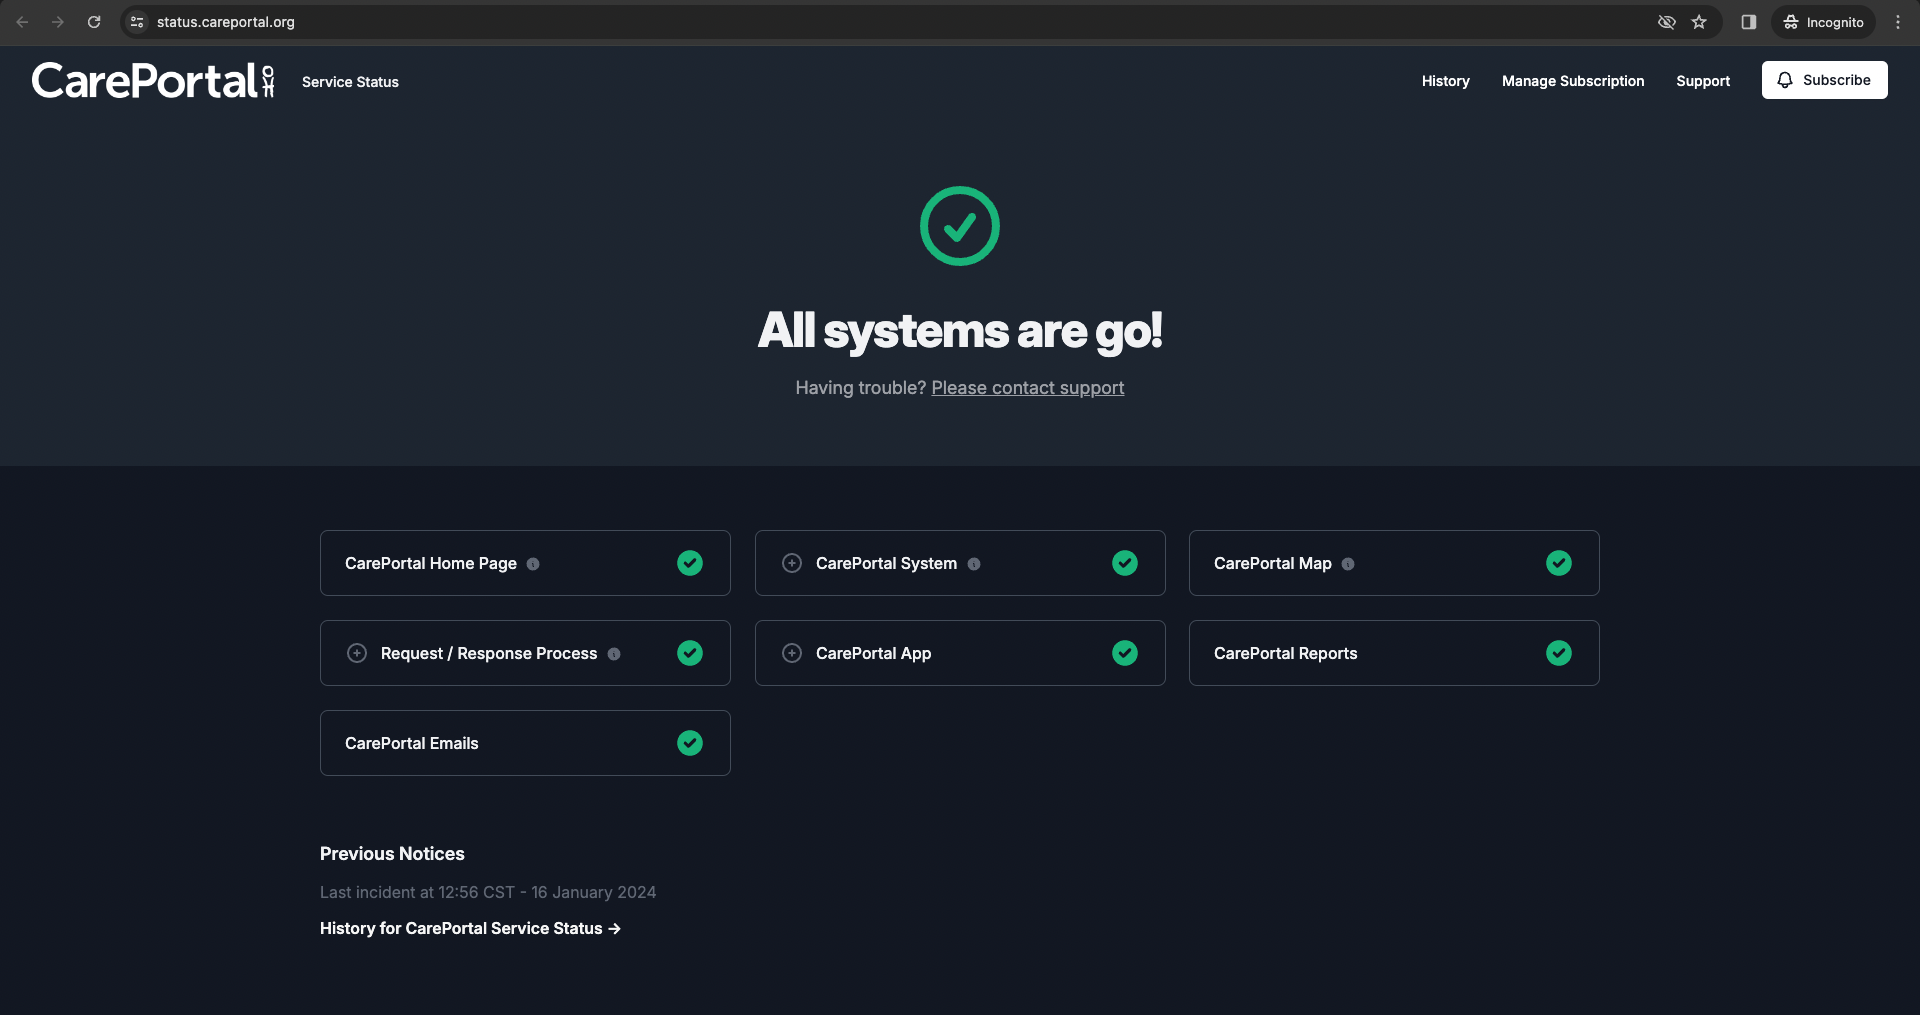1920x1015 pixels.
Task: Click the info icon next to CarePortal Home Page
Action: click(x=533, y=564)
